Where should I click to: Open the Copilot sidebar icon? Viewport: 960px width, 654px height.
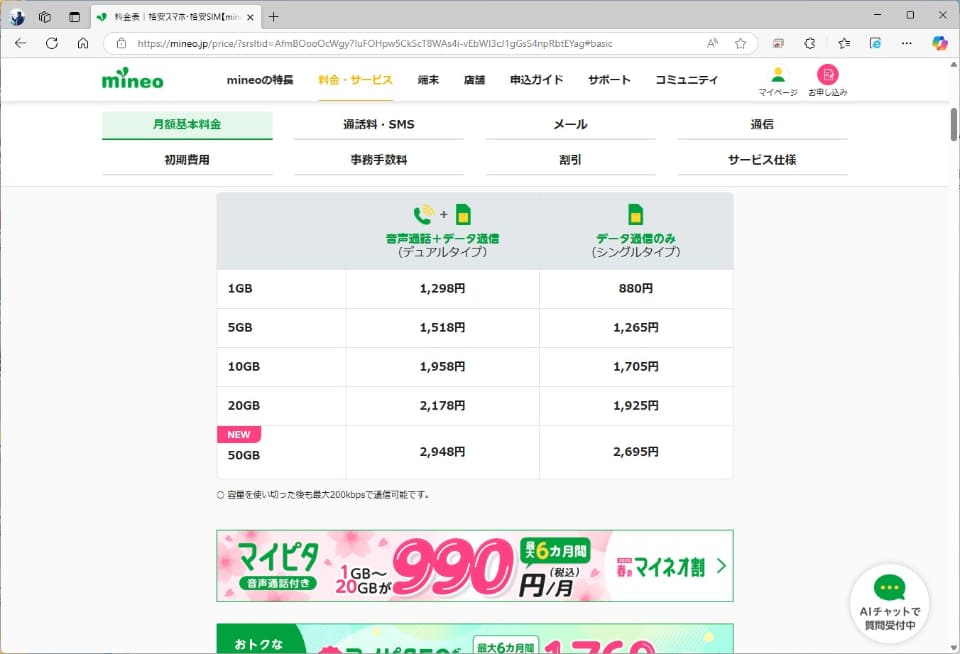(x=940, y=43)
